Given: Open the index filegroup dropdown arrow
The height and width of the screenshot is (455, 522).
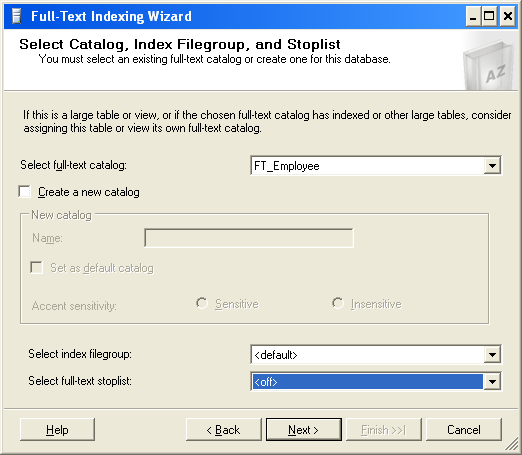Looking at the screenshot, I should (492, 354).
